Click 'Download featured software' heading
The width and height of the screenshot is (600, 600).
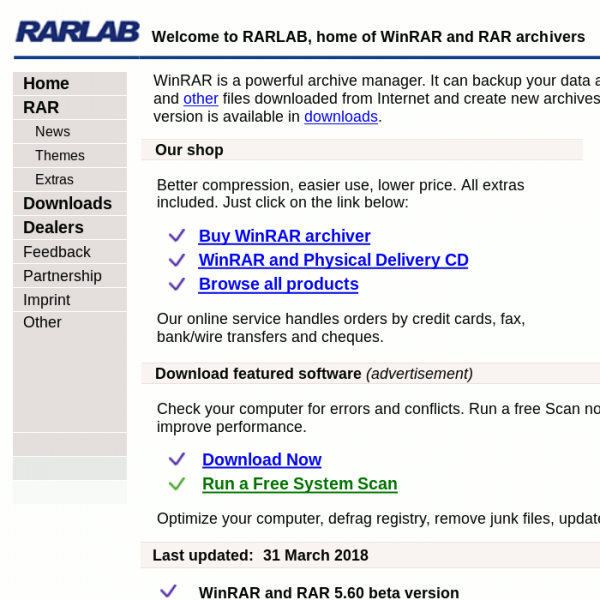pyautogui.click(x=258, y=374)
